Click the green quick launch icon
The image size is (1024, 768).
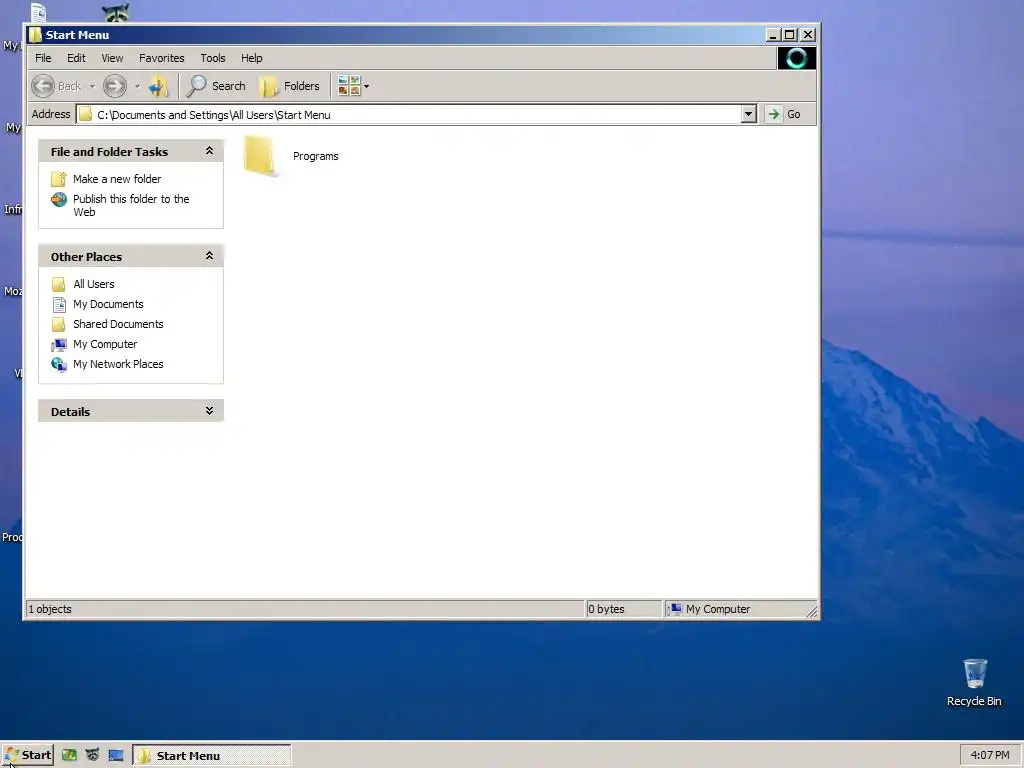coord(69,755)
